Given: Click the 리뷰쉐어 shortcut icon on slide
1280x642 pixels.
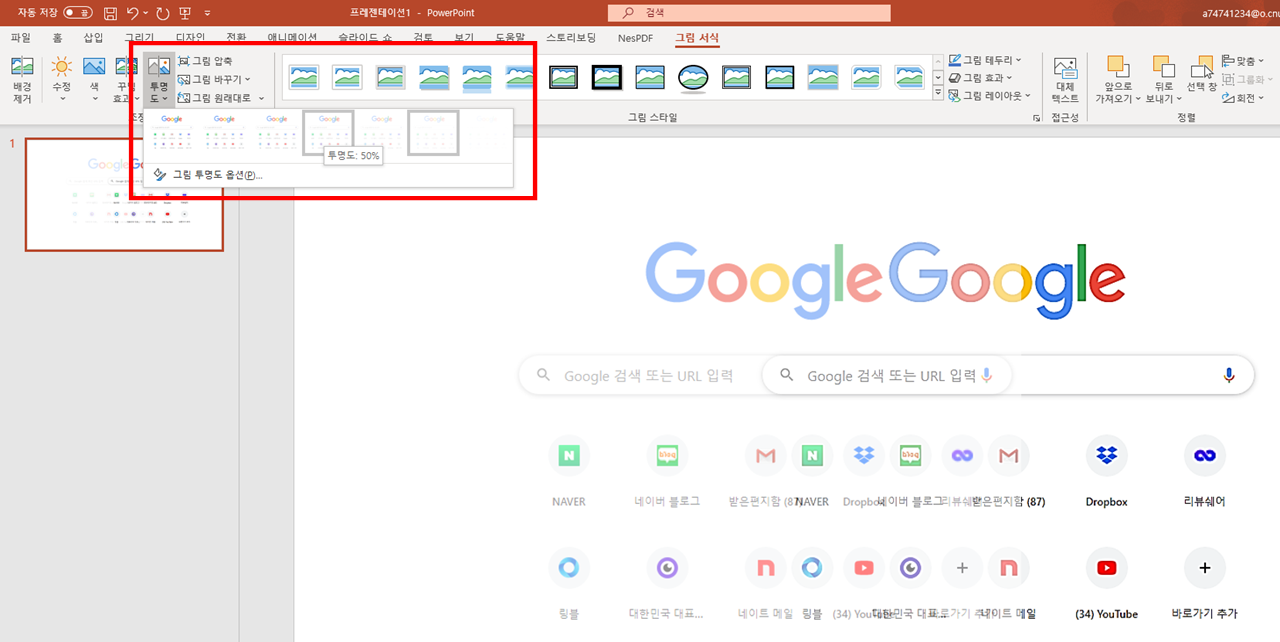Looking at the screenshot, I should click(x=1204, y=455).
